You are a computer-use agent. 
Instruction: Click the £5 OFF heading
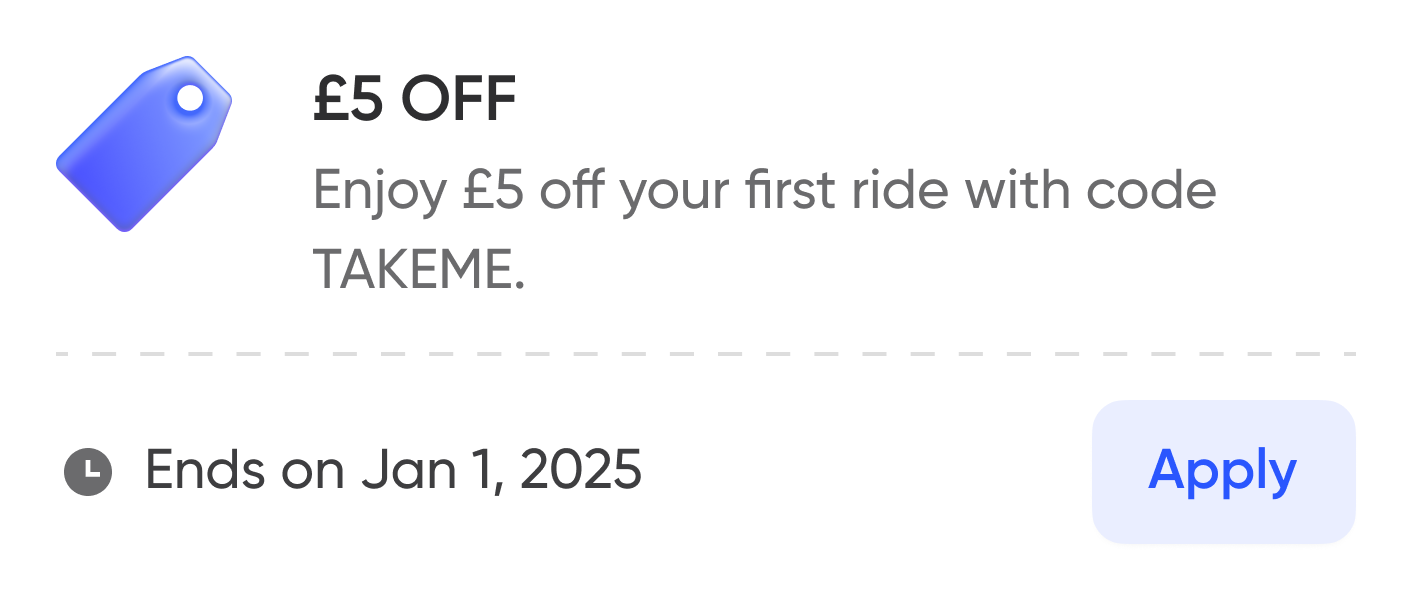coord(414,101)
